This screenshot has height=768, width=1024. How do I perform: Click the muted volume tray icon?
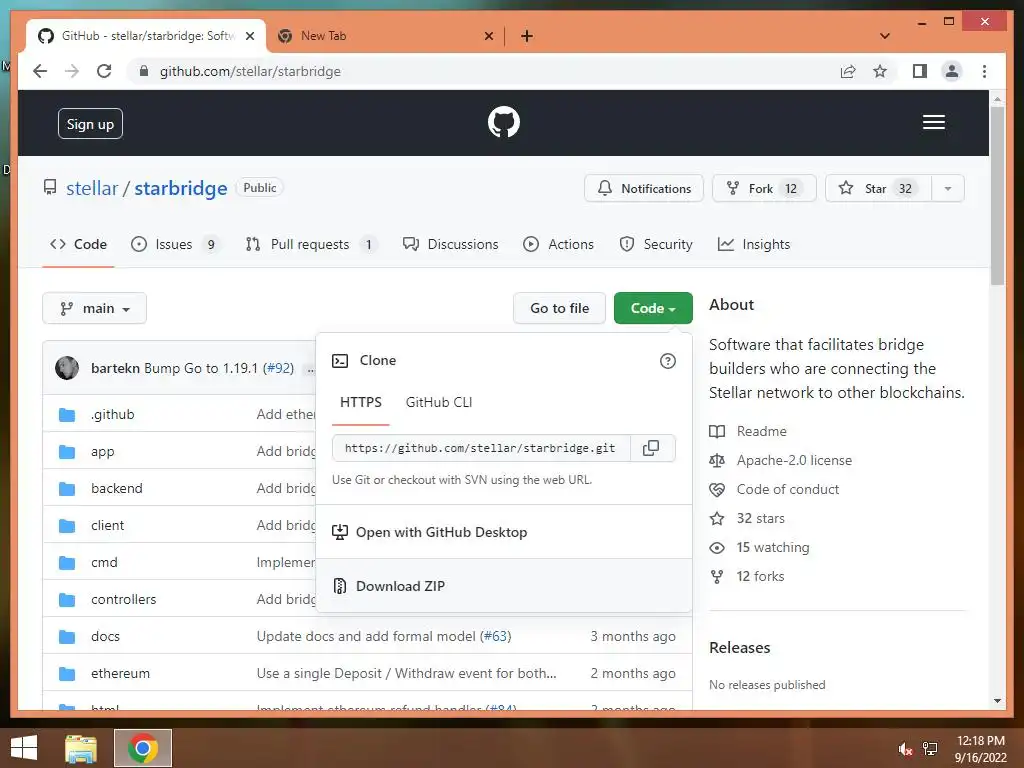coord(905,749)
